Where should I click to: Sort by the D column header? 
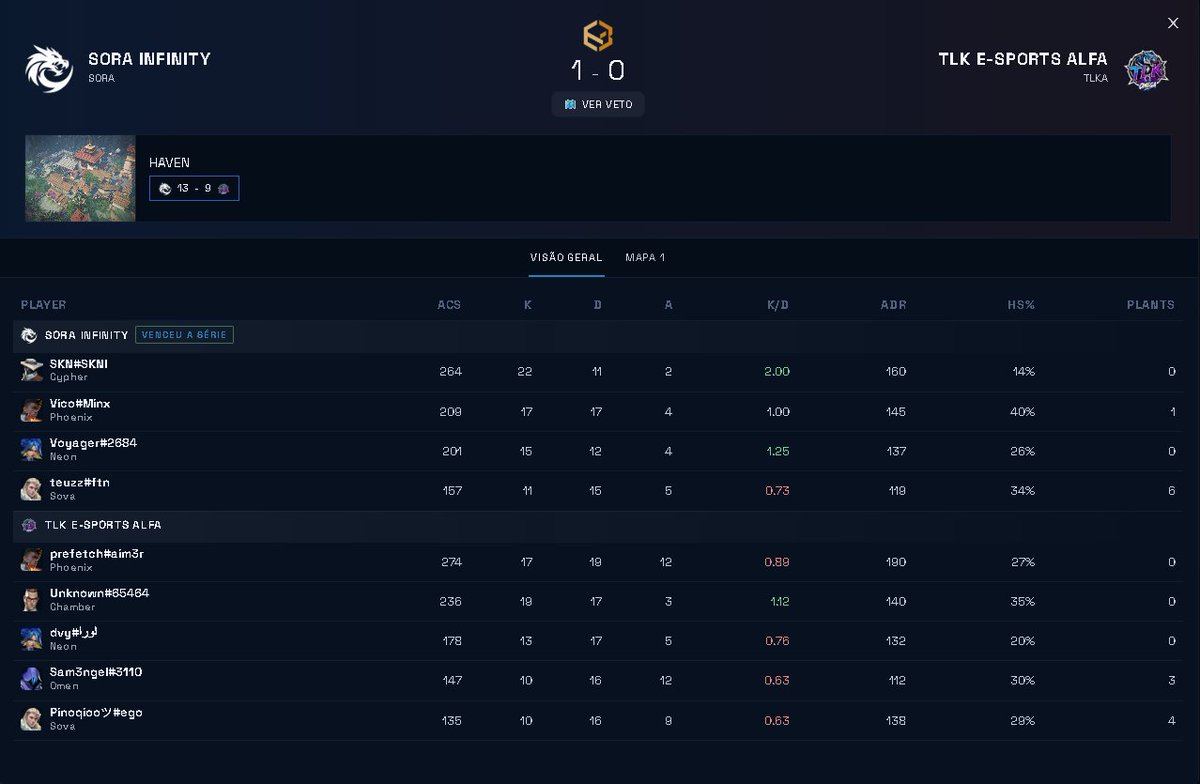pyautogui.click(x=598, y=305)
